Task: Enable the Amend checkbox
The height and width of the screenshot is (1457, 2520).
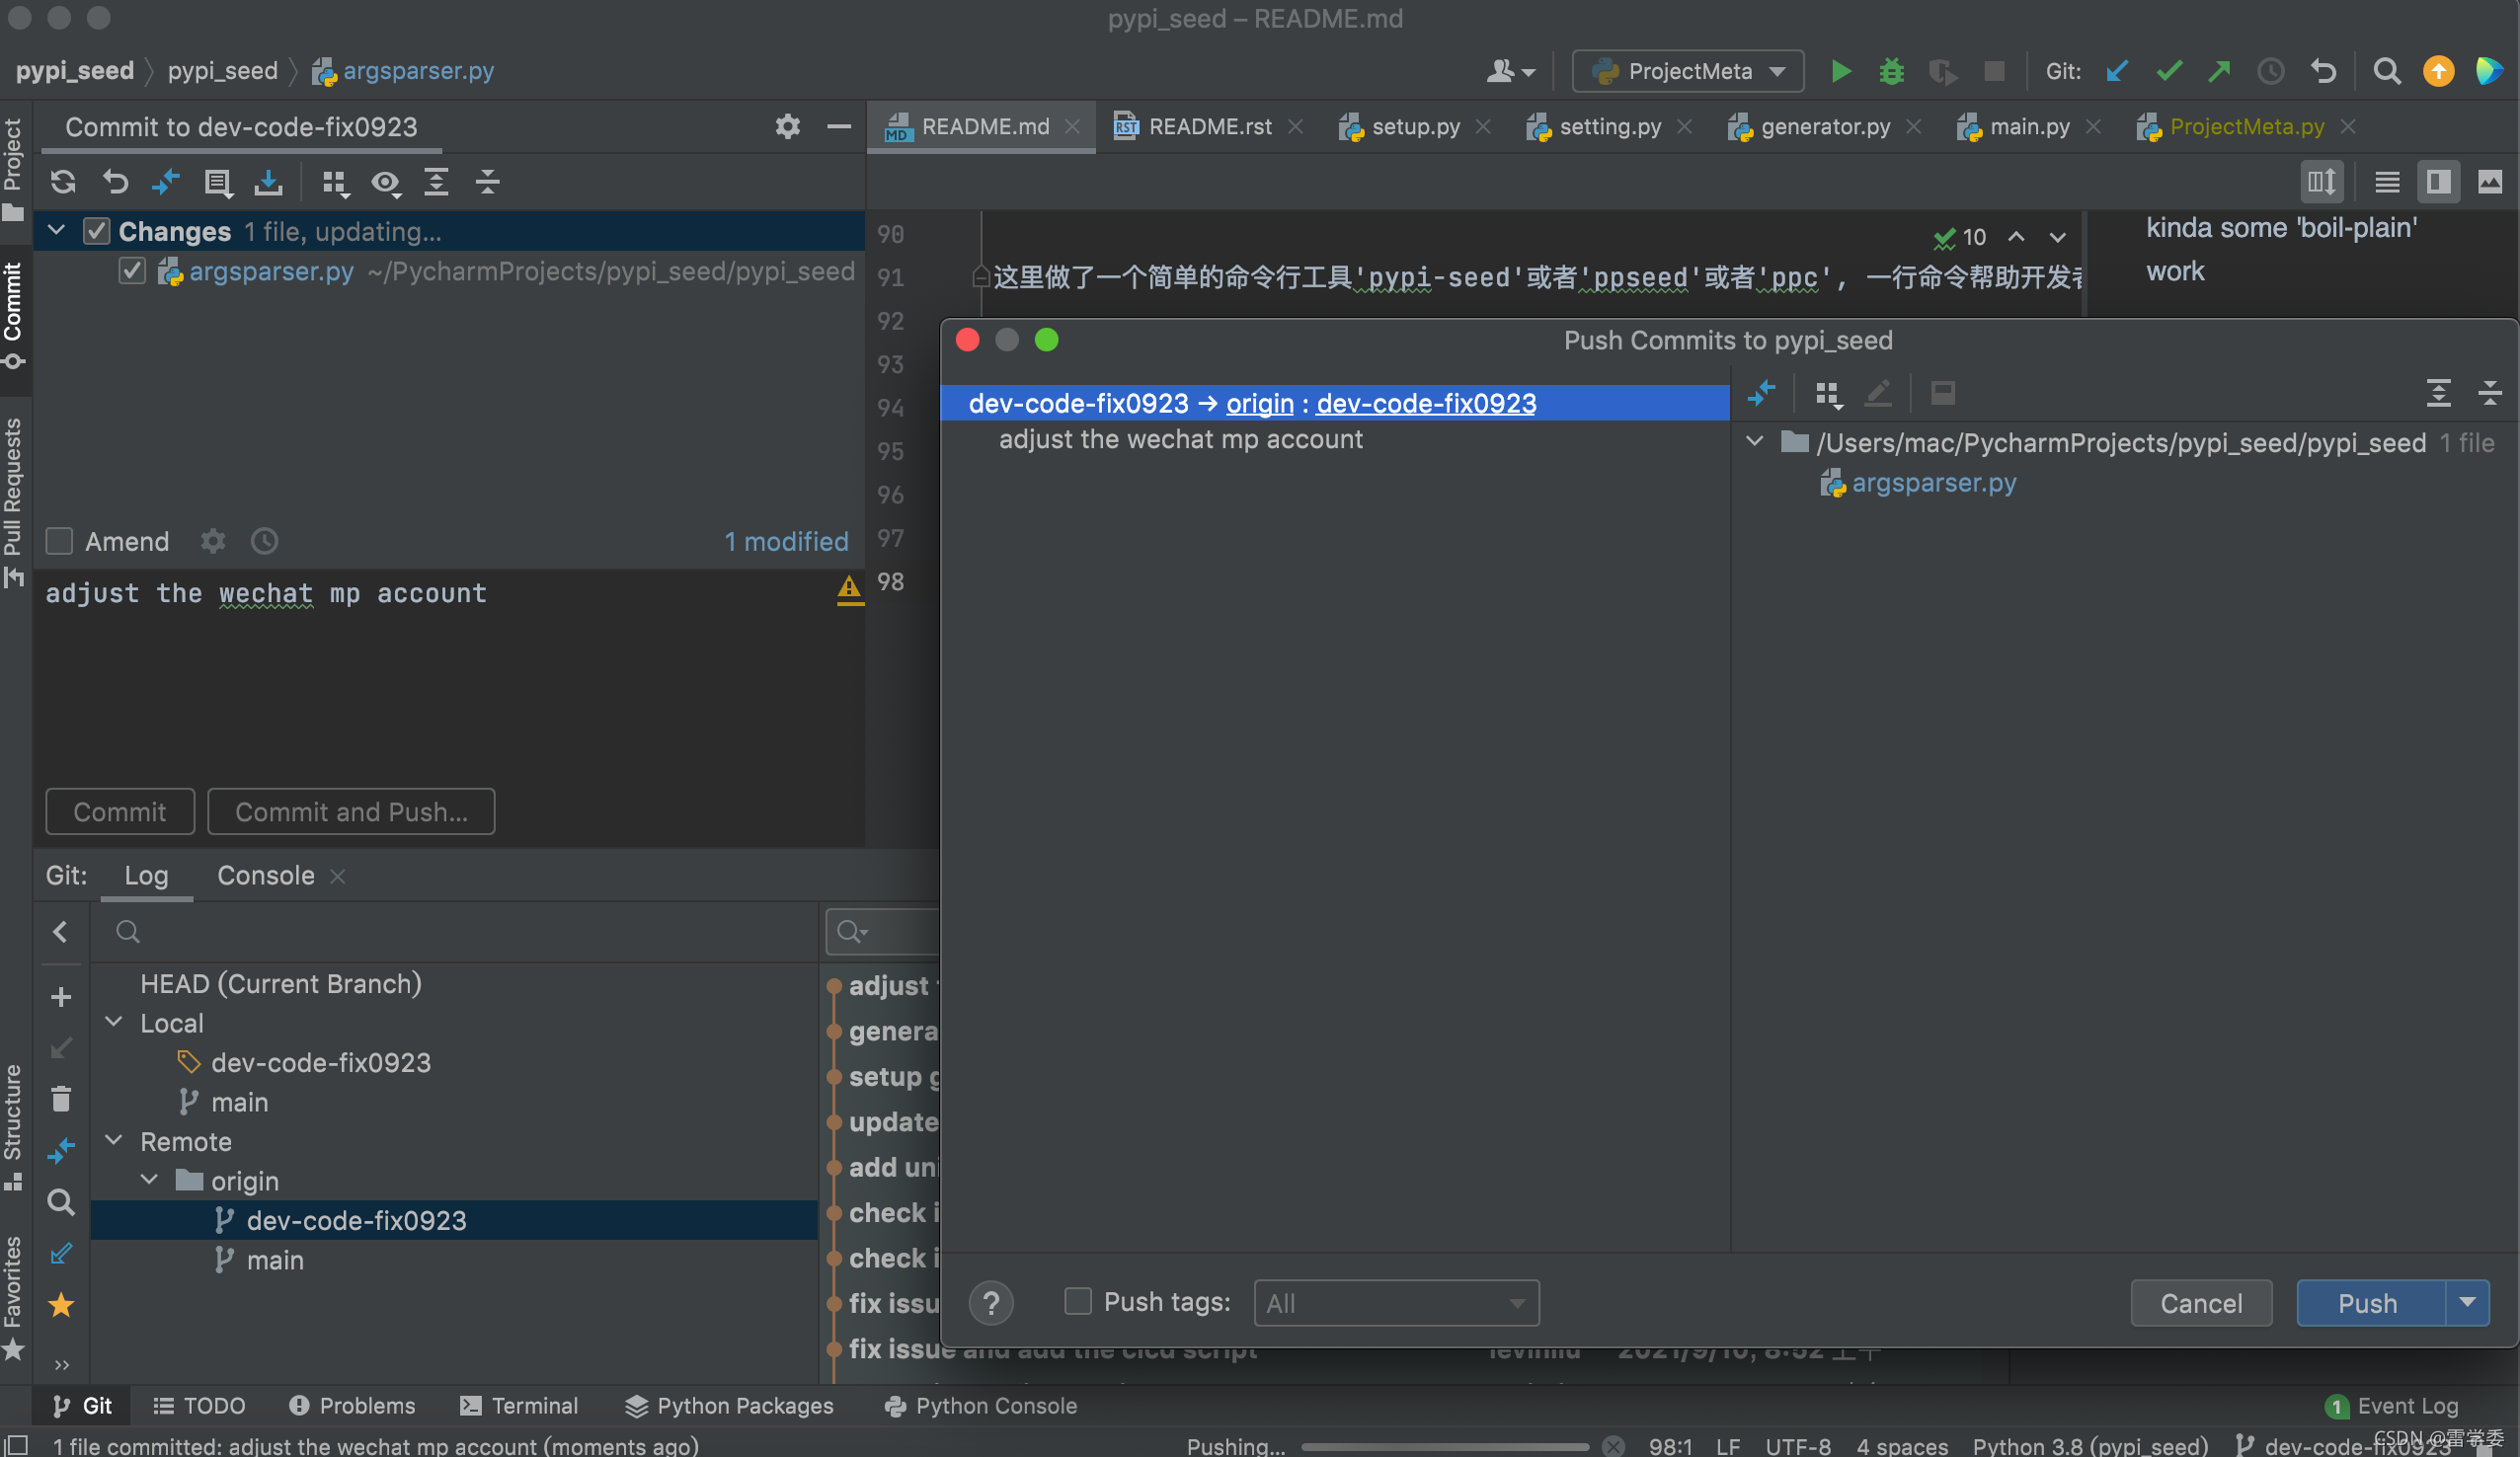Action: [x=60, y=541]
